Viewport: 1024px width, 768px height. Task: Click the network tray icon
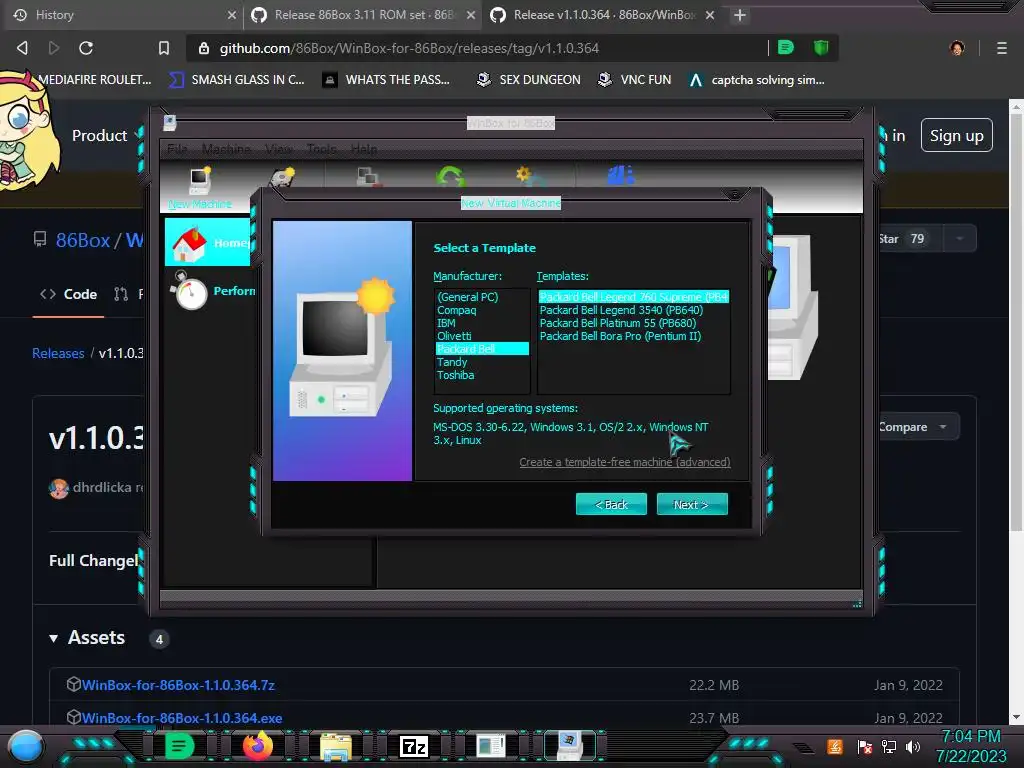pyautogui.click(x=889, y=746)
